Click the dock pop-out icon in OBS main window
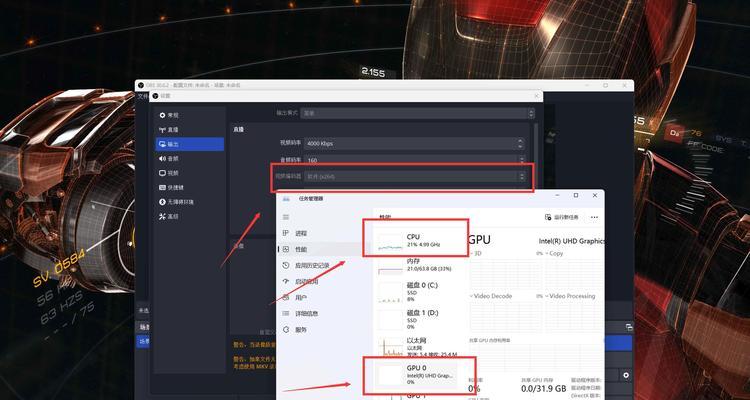Viewport: 750px width, 400px height. (629, 327)
